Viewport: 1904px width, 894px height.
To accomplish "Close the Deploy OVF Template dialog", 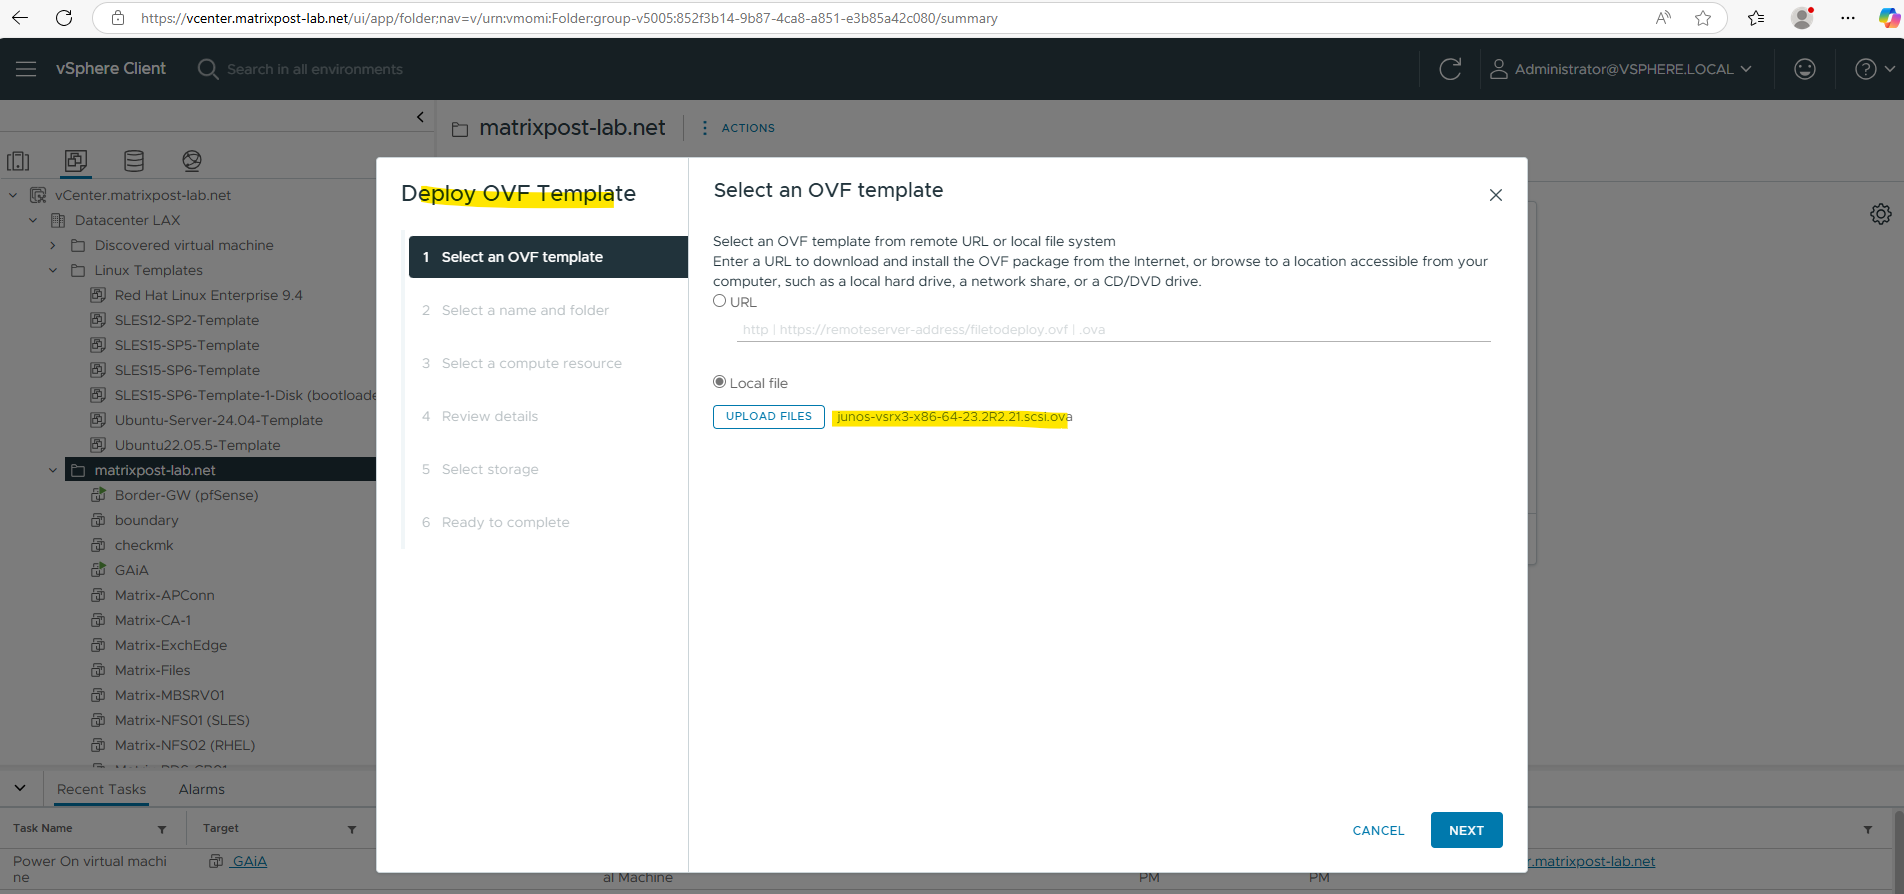I will 1496,195.
